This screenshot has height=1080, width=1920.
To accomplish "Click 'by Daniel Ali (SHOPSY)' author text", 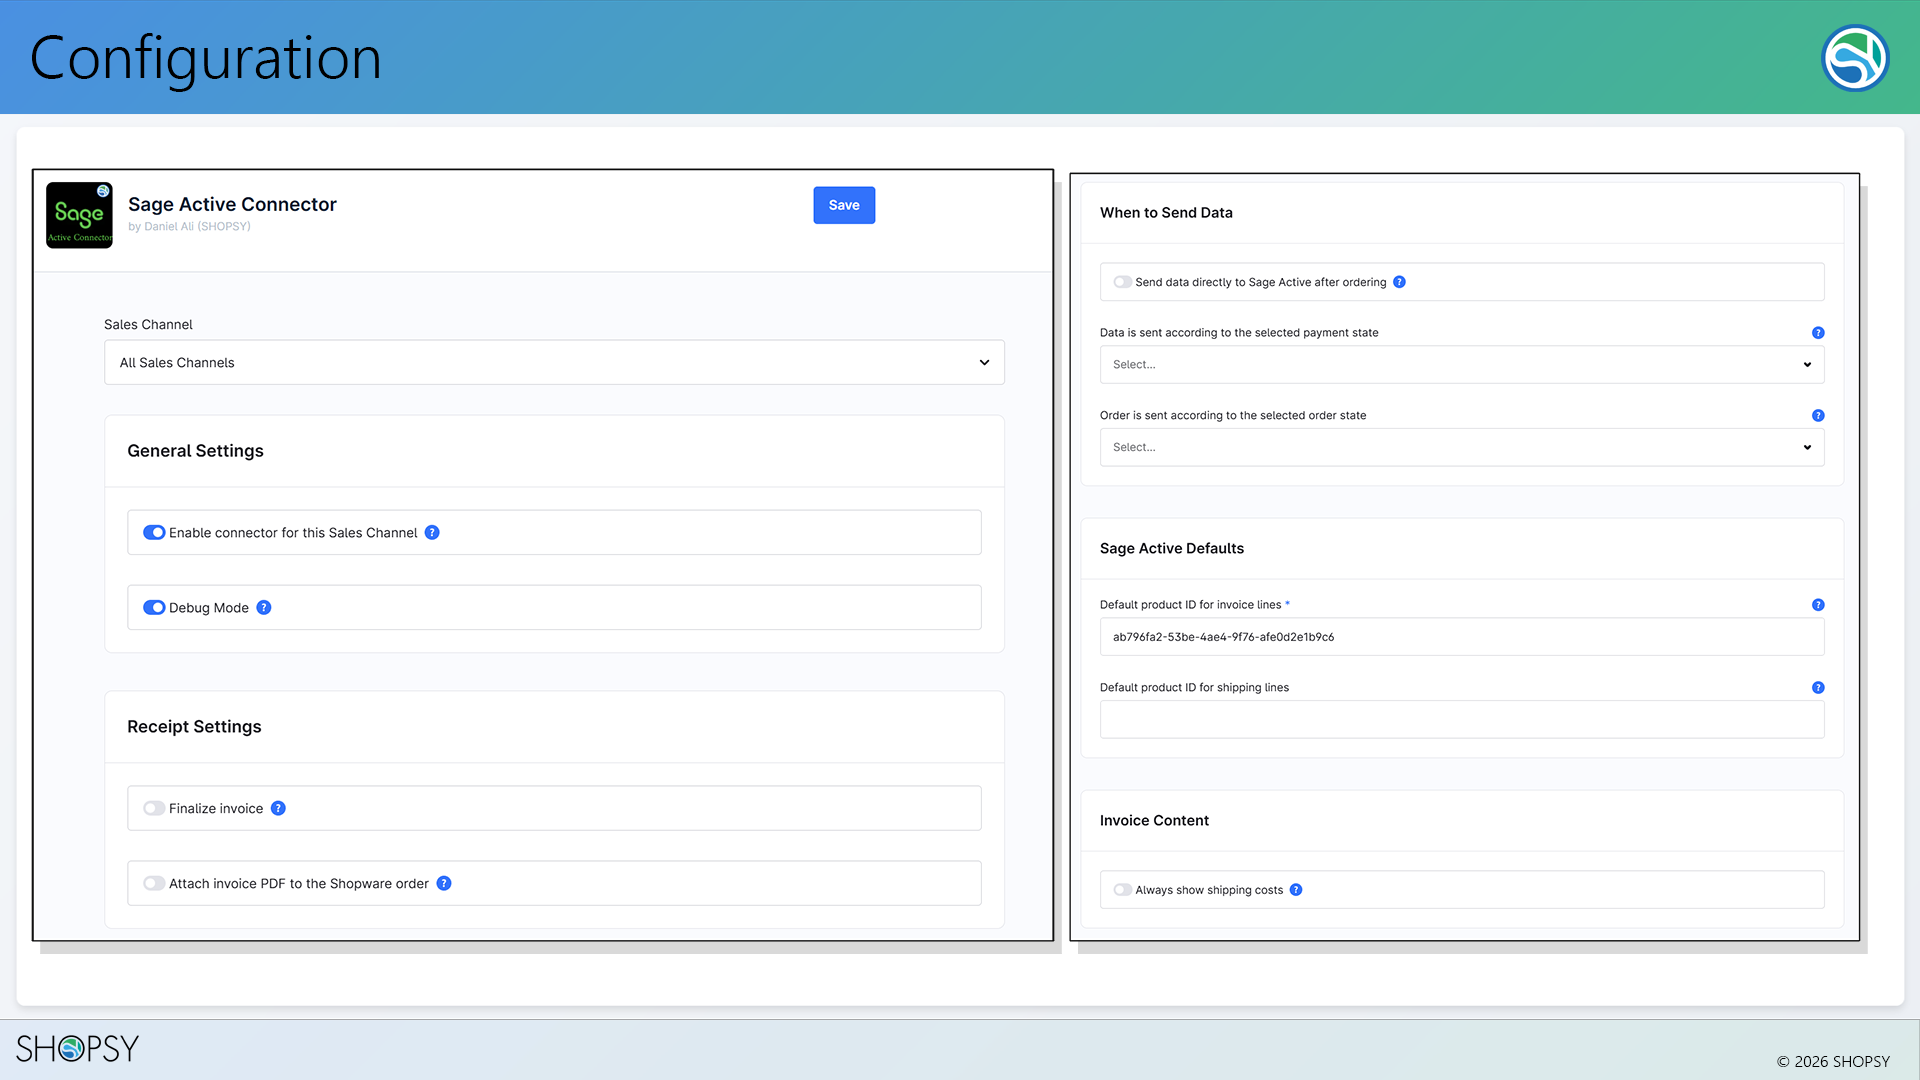I will tap(189, 227).
